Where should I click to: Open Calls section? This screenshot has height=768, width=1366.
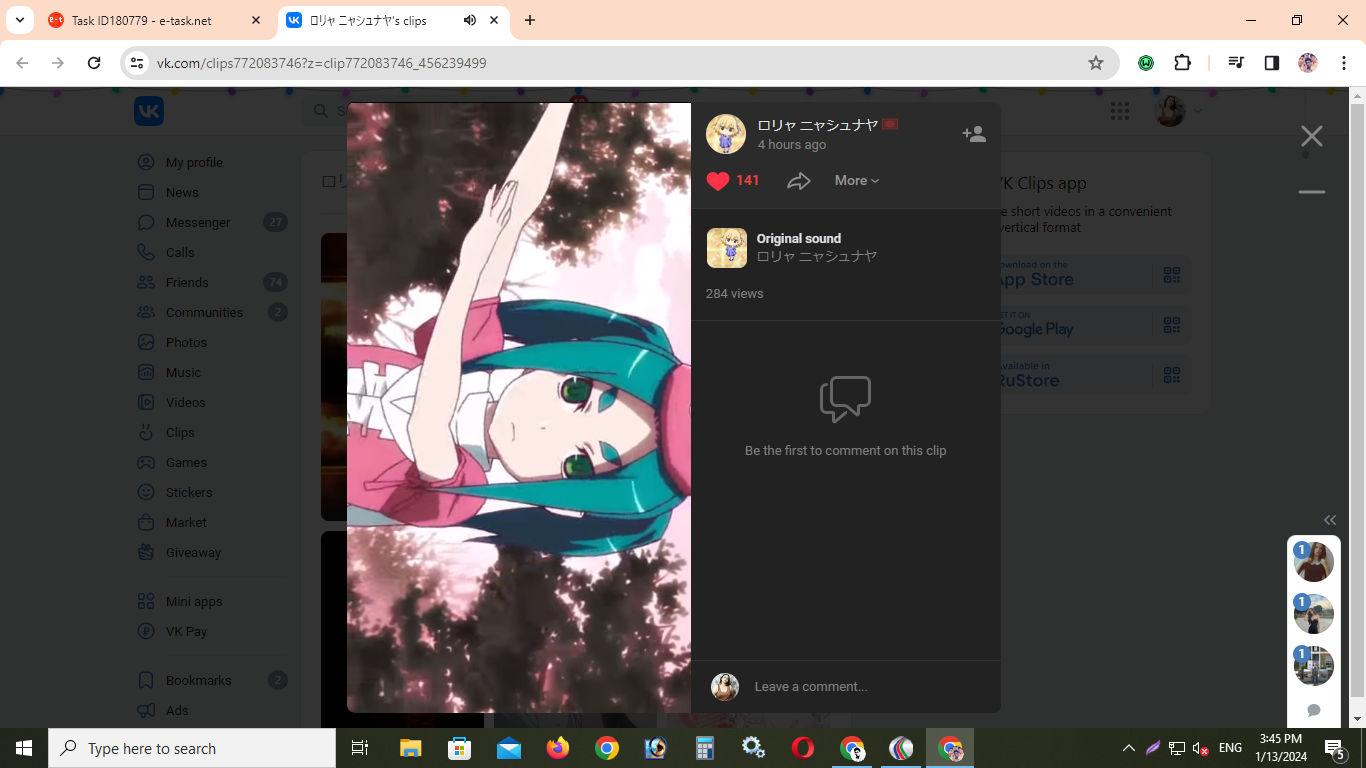coord(180,252)
